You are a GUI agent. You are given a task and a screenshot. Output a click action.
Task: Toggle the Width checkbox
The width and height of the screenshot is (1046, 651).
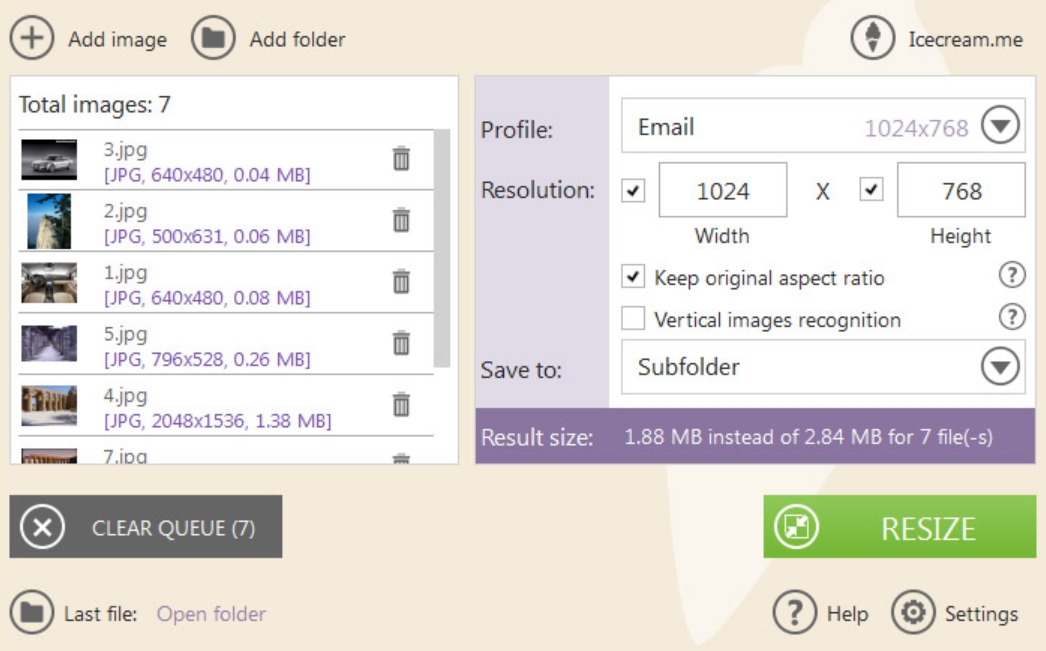(633, 191)
